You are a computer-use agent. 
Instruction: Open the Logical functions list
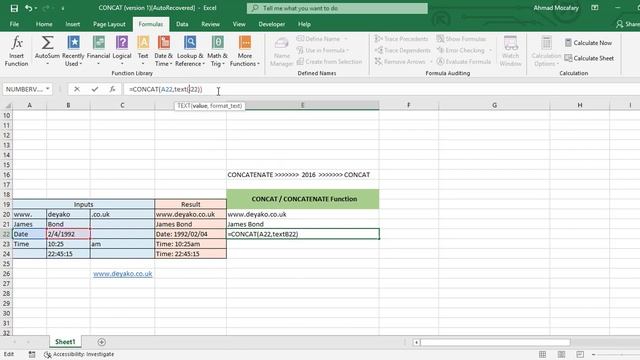[x=122, y=51]
